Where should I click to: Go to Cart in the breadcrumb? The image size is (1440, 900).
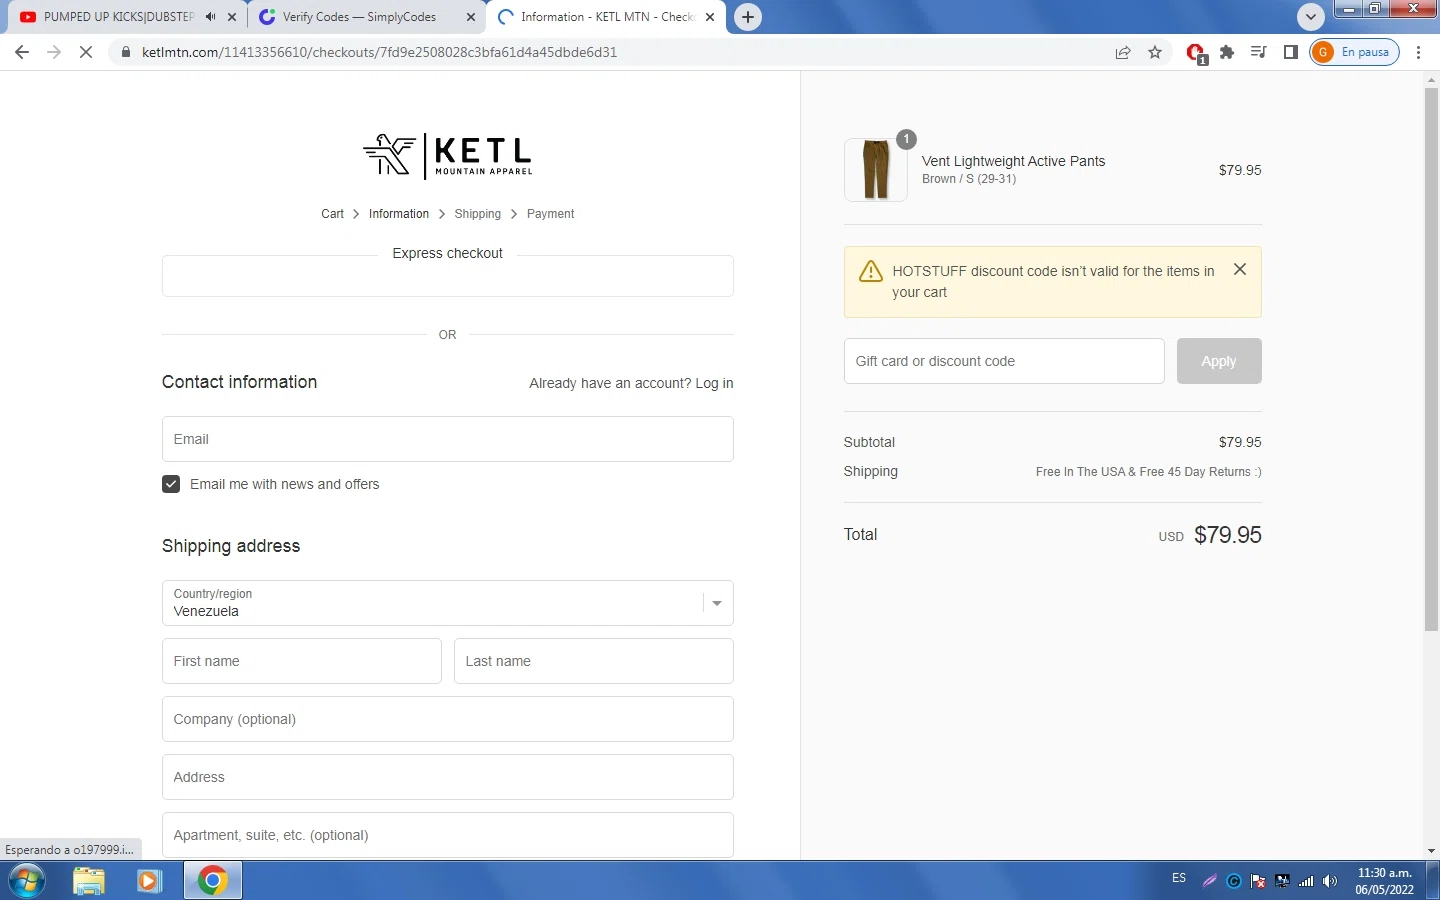point(332,214)
